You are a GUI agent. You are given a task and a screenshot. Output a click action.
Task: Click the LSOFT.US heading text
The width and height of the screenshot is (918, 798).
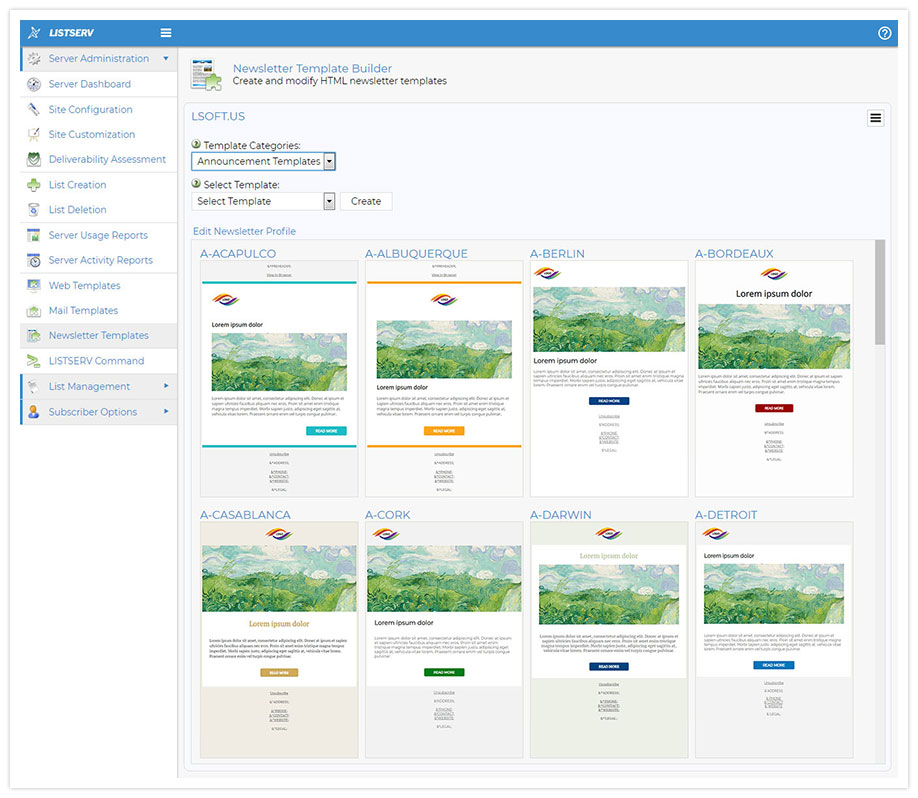(x=218, y=117)
